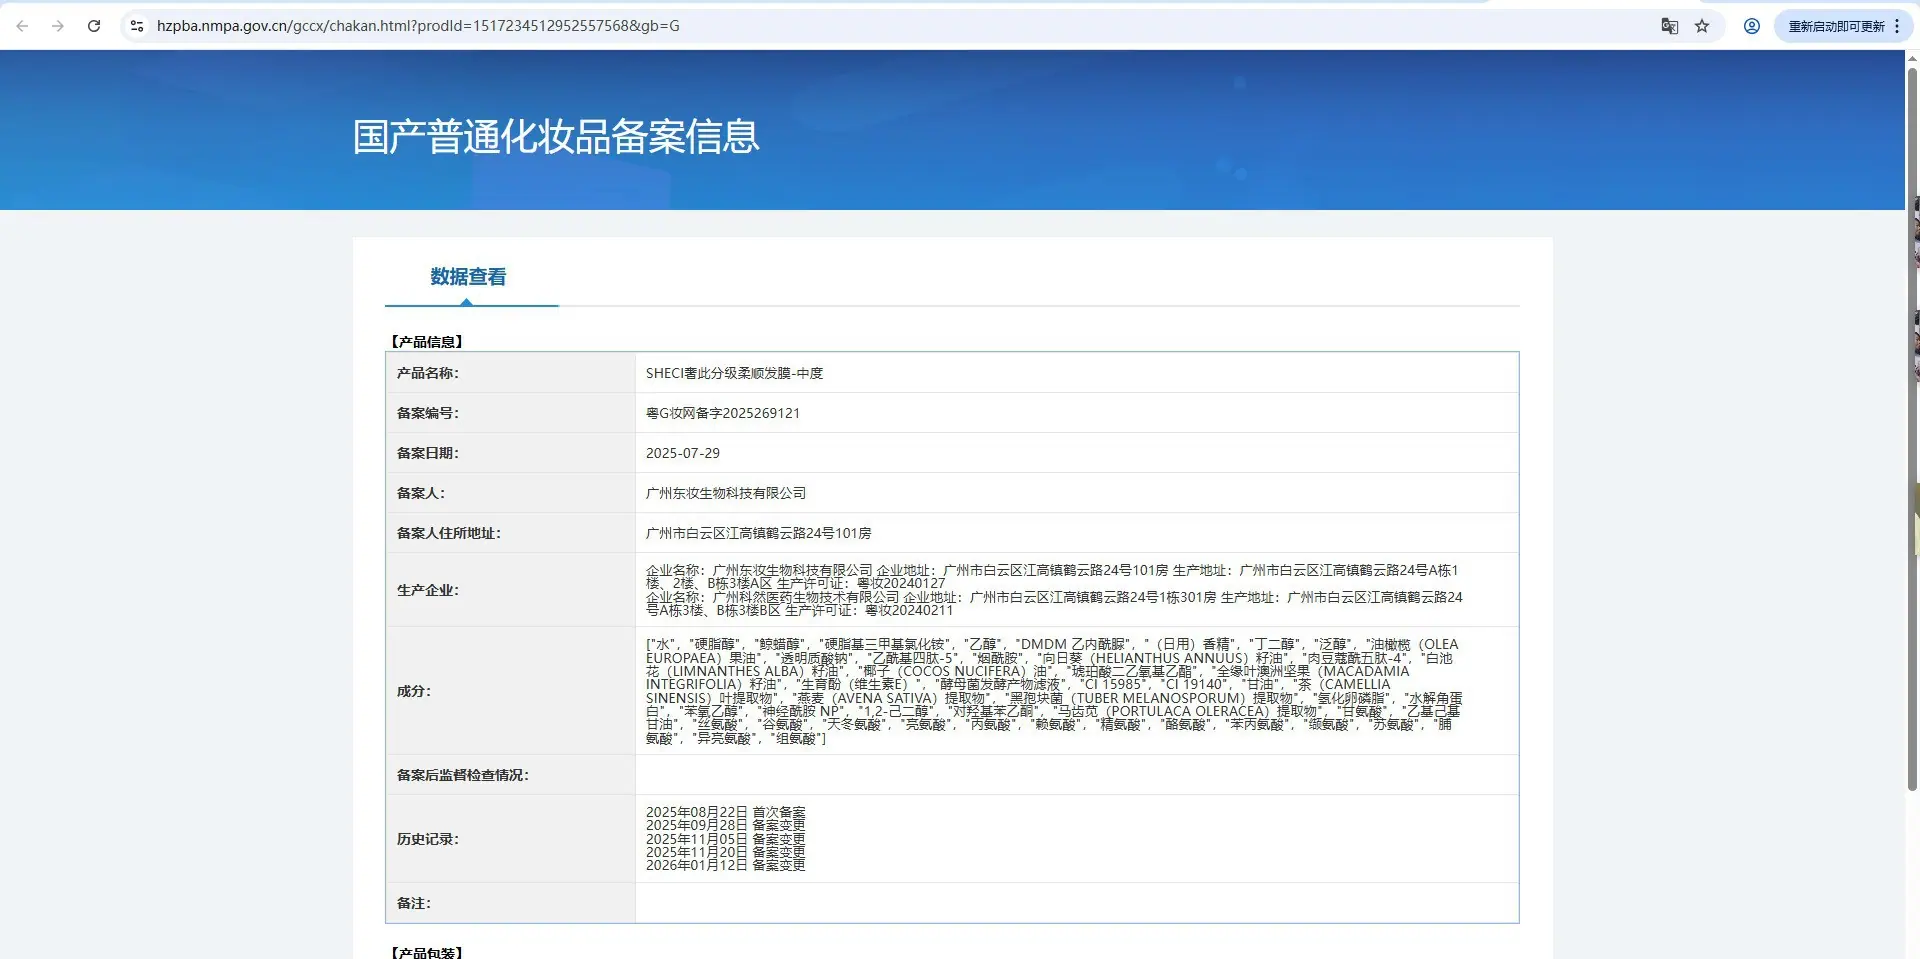The height and width of the screenshot is (959, 1920).
Task: Click the translate page icon
Action: tap(1669, 26)
